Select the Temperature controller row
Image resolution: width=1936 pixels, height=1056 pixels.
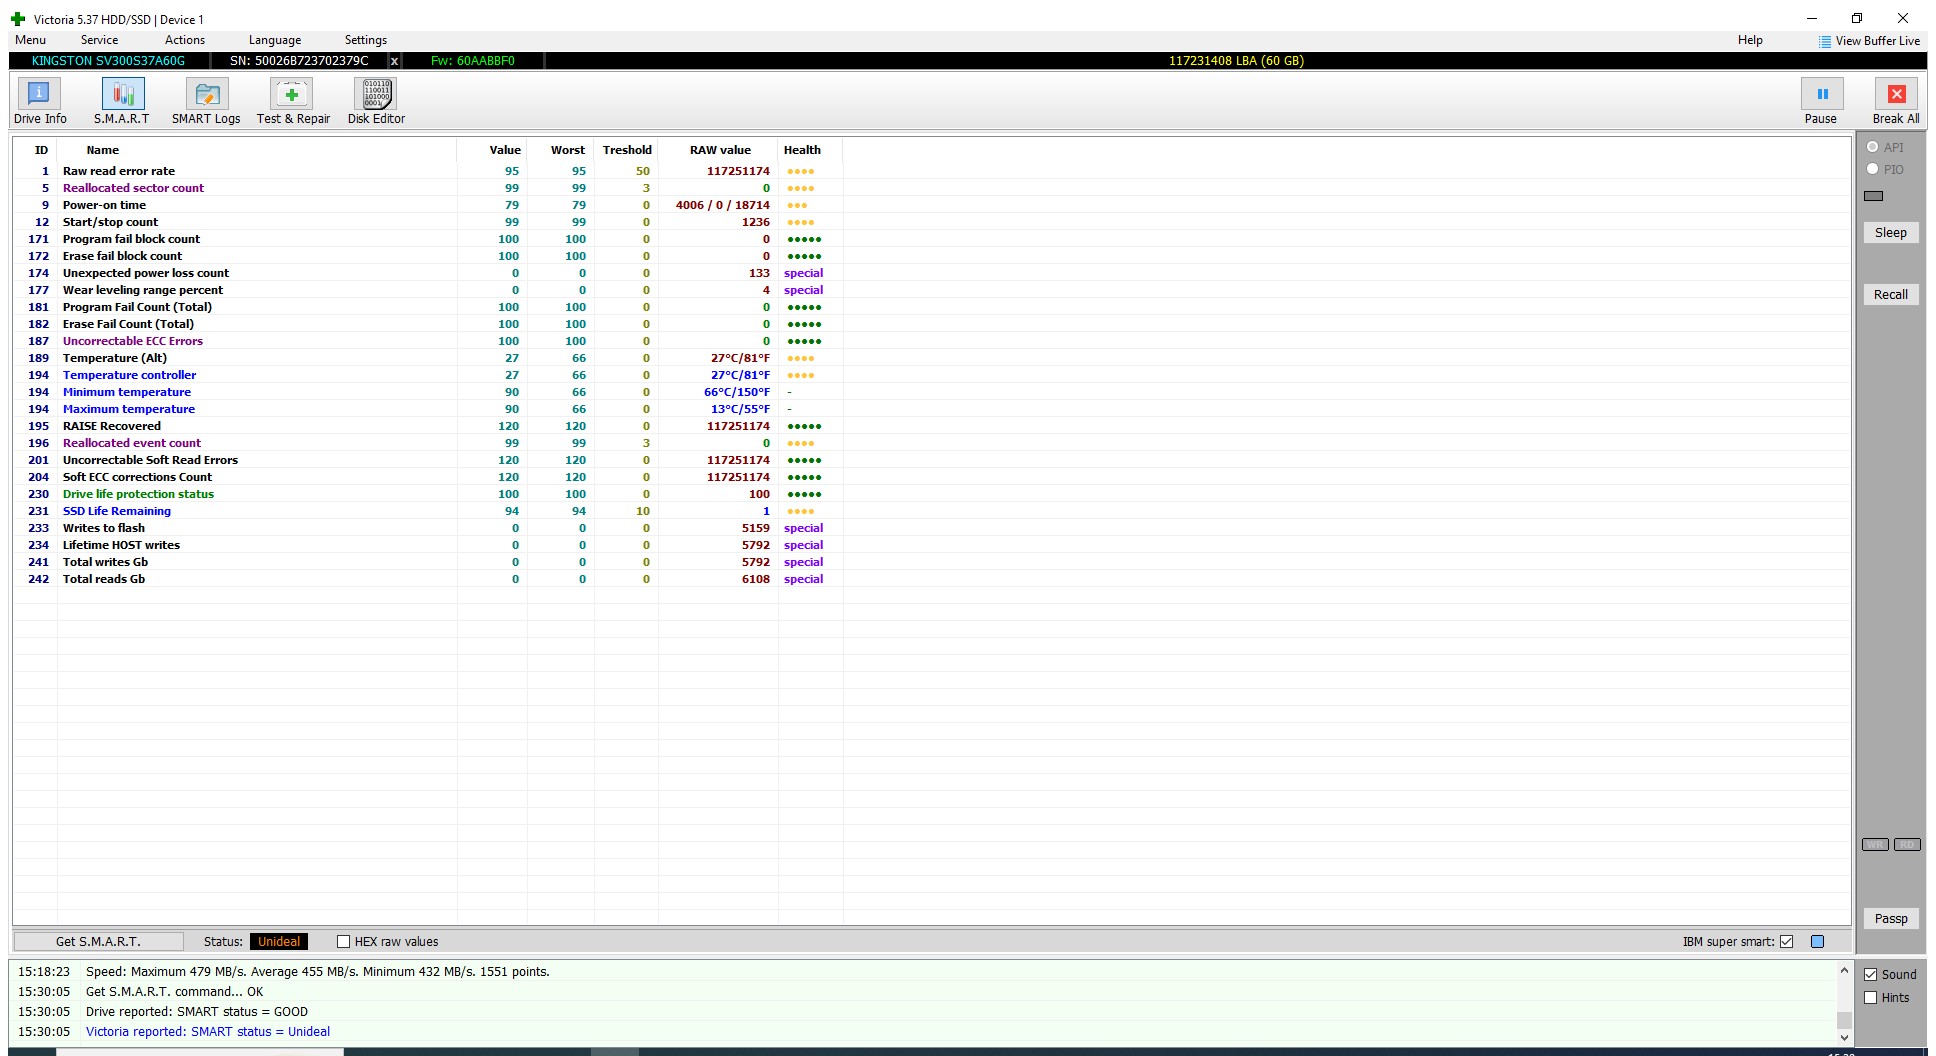428,375
